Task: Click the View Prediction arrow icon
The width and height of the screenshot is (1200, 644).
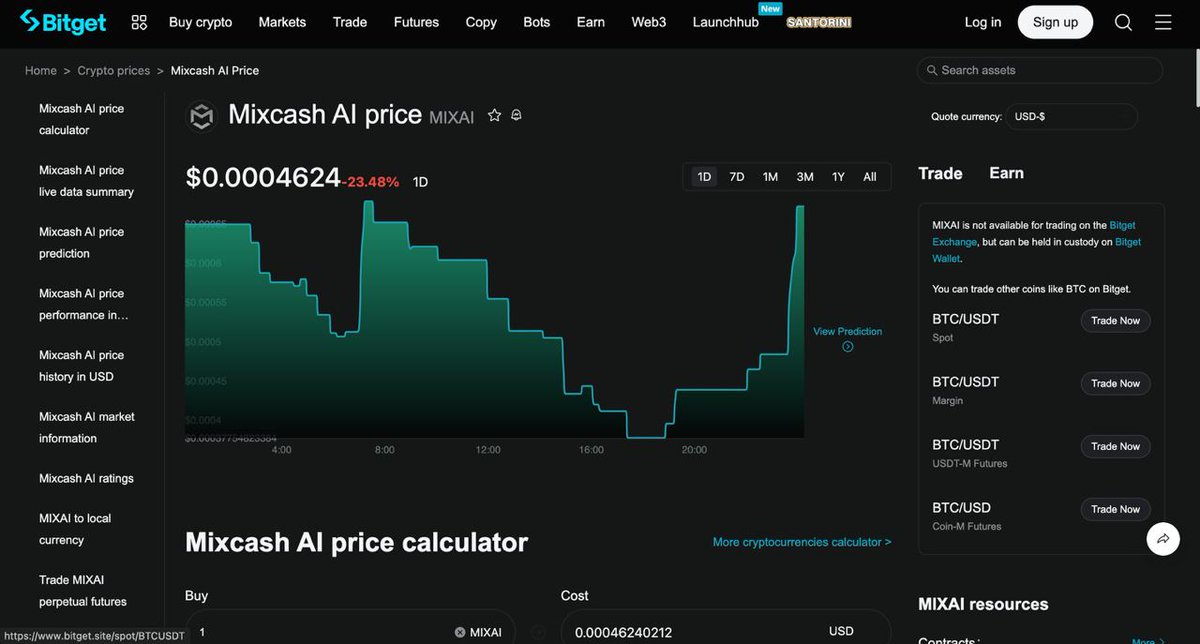Action: pyautogui.click(x=848, y=347)
